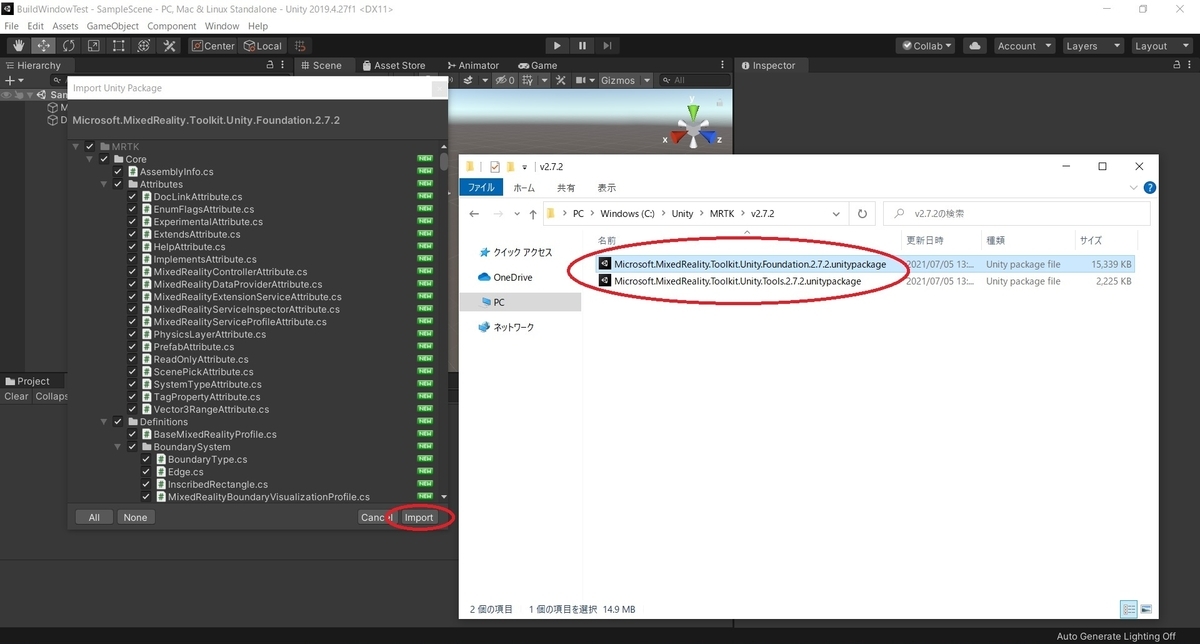This screenshot has height=644, width=1200.
Task: Uncheck BoundarySystem folder checkbox
Action: tap(132, 447)
